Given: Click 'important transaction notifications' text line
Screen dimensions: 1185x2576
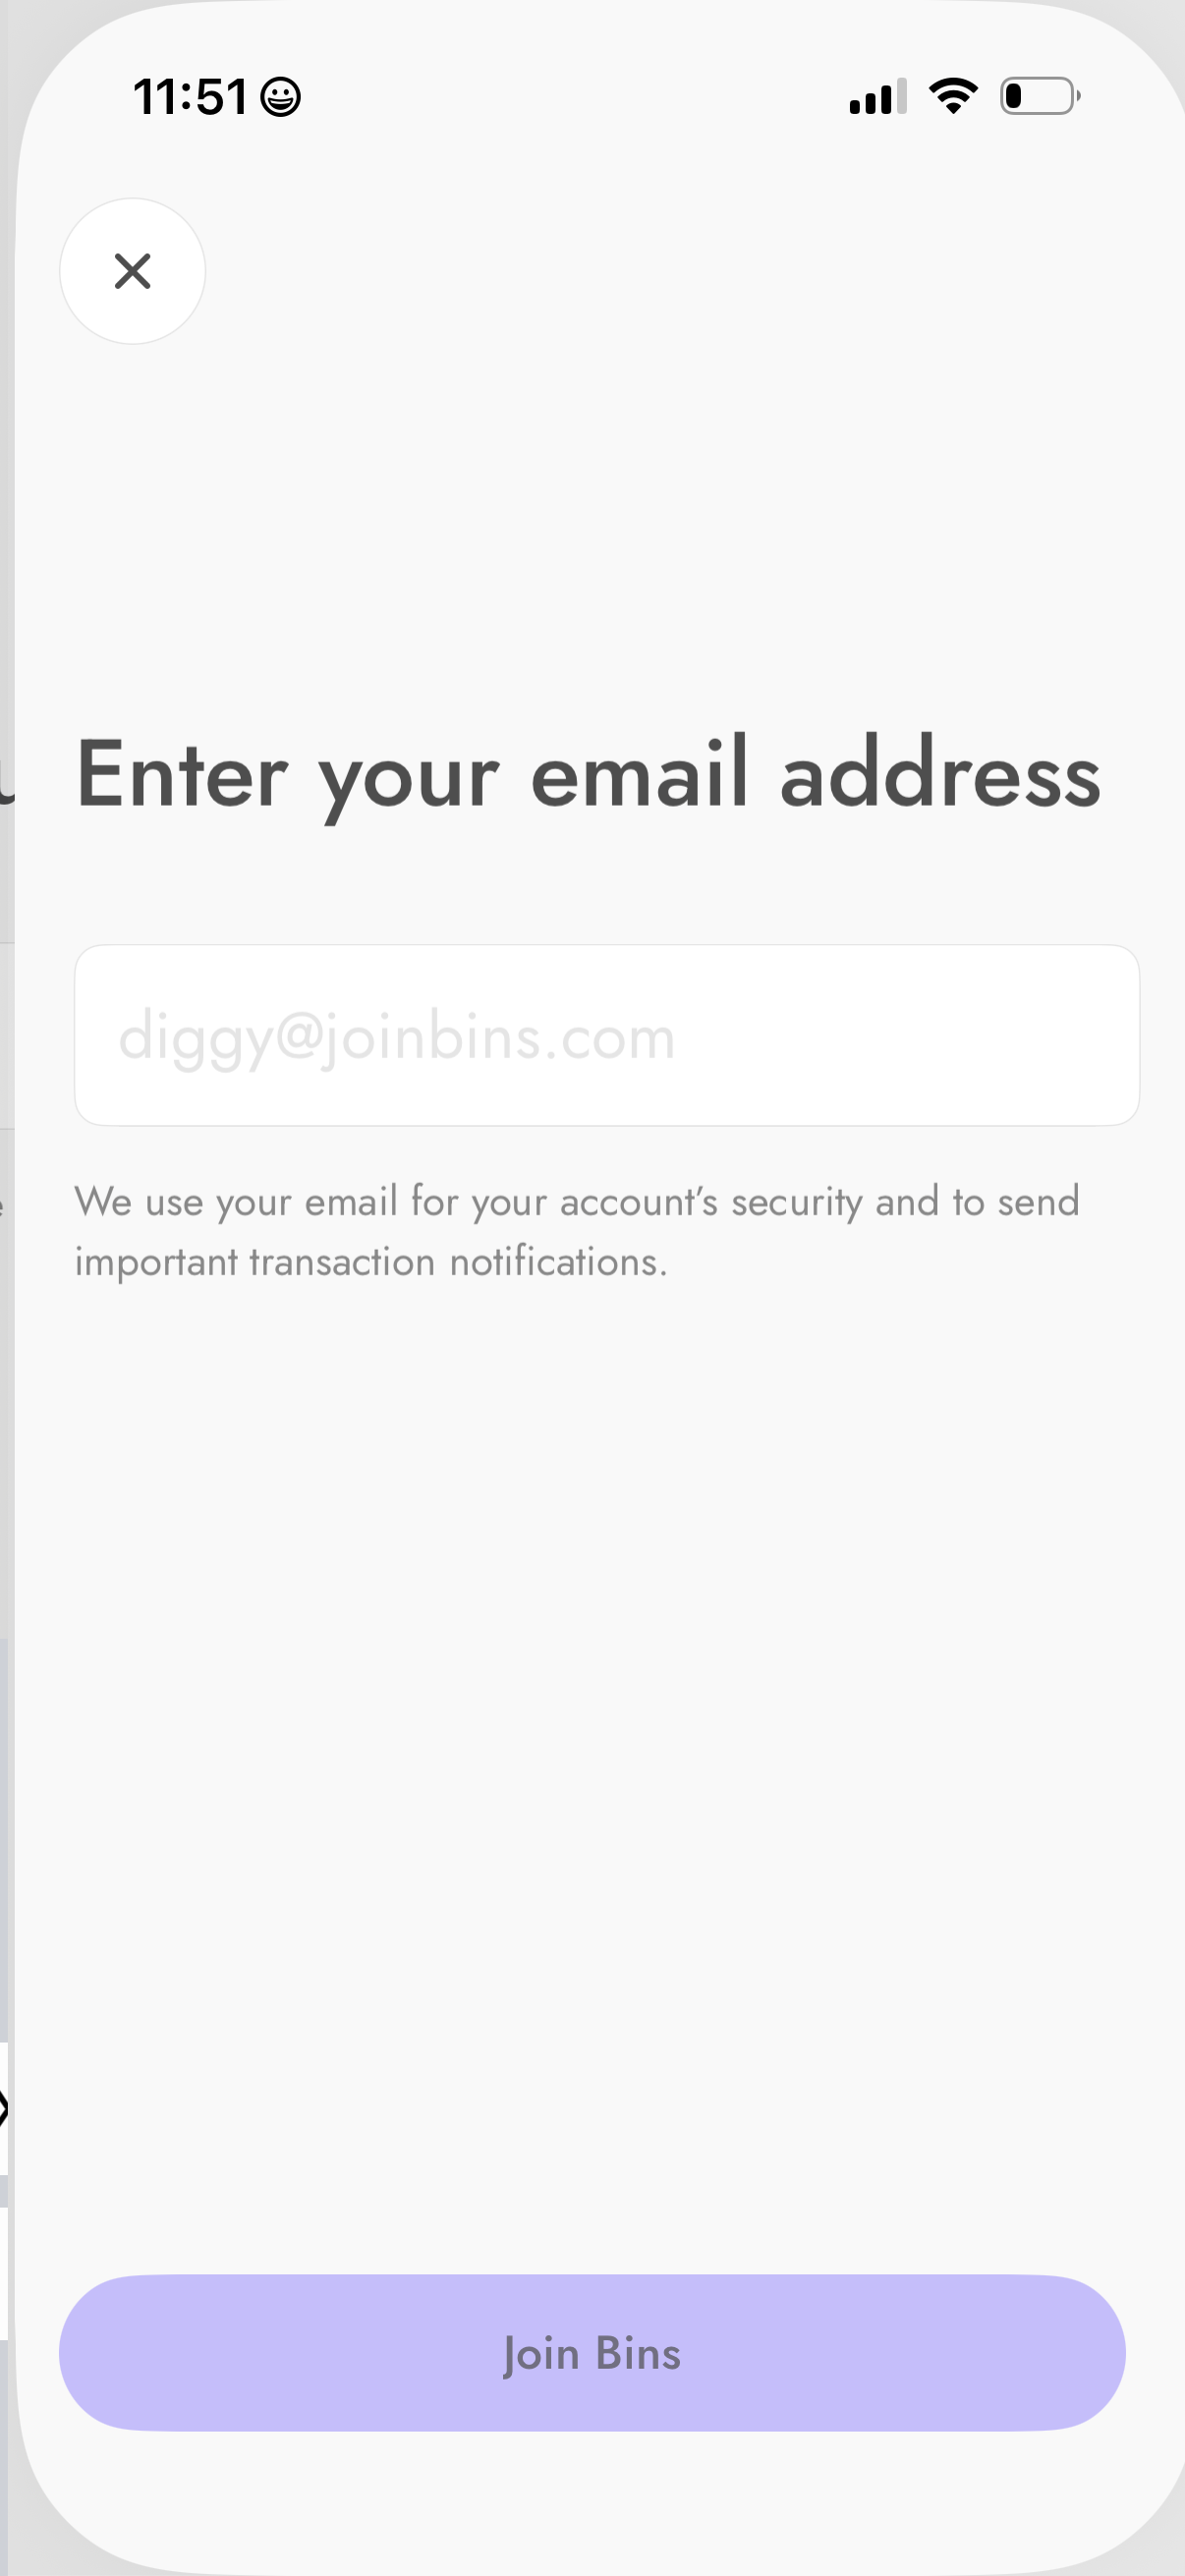Looking at the screenshot, I should [370, 1262].
